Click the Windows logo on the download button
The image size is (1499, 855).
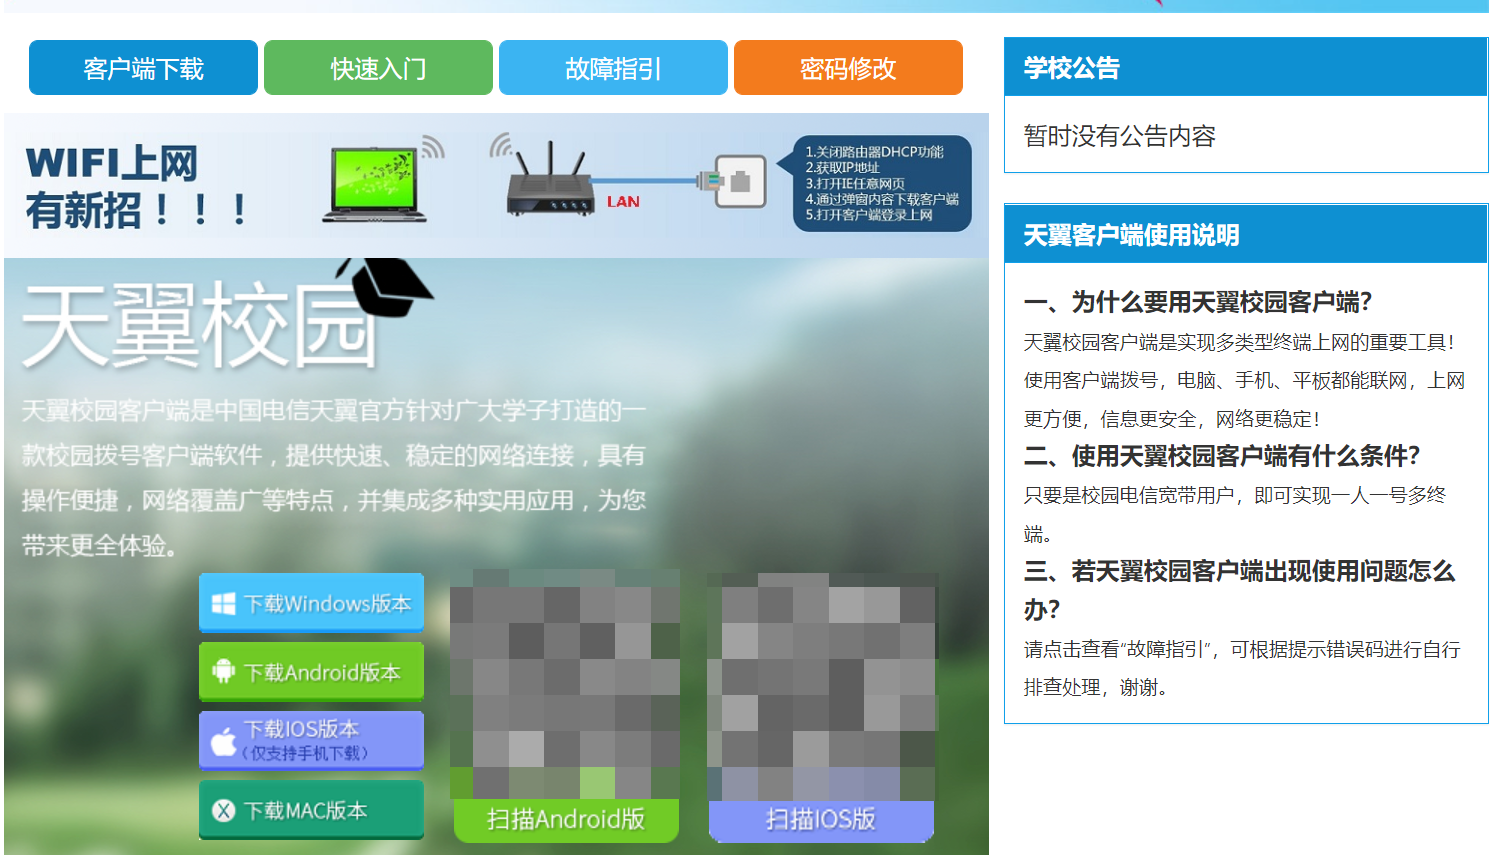pyautogui.click(x=226, y=602)
